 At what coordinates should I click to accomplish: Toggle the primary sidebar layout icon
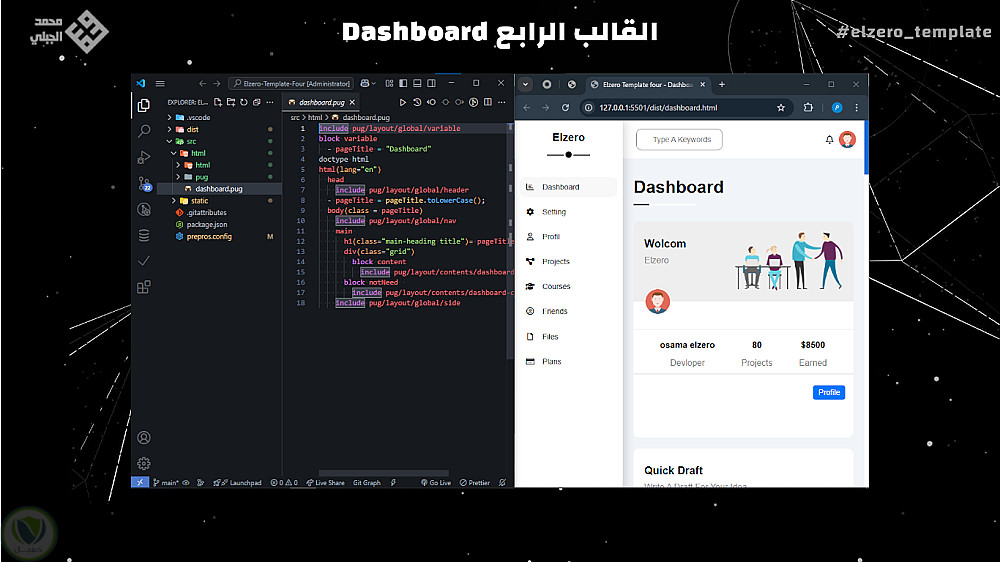point(403,84)
